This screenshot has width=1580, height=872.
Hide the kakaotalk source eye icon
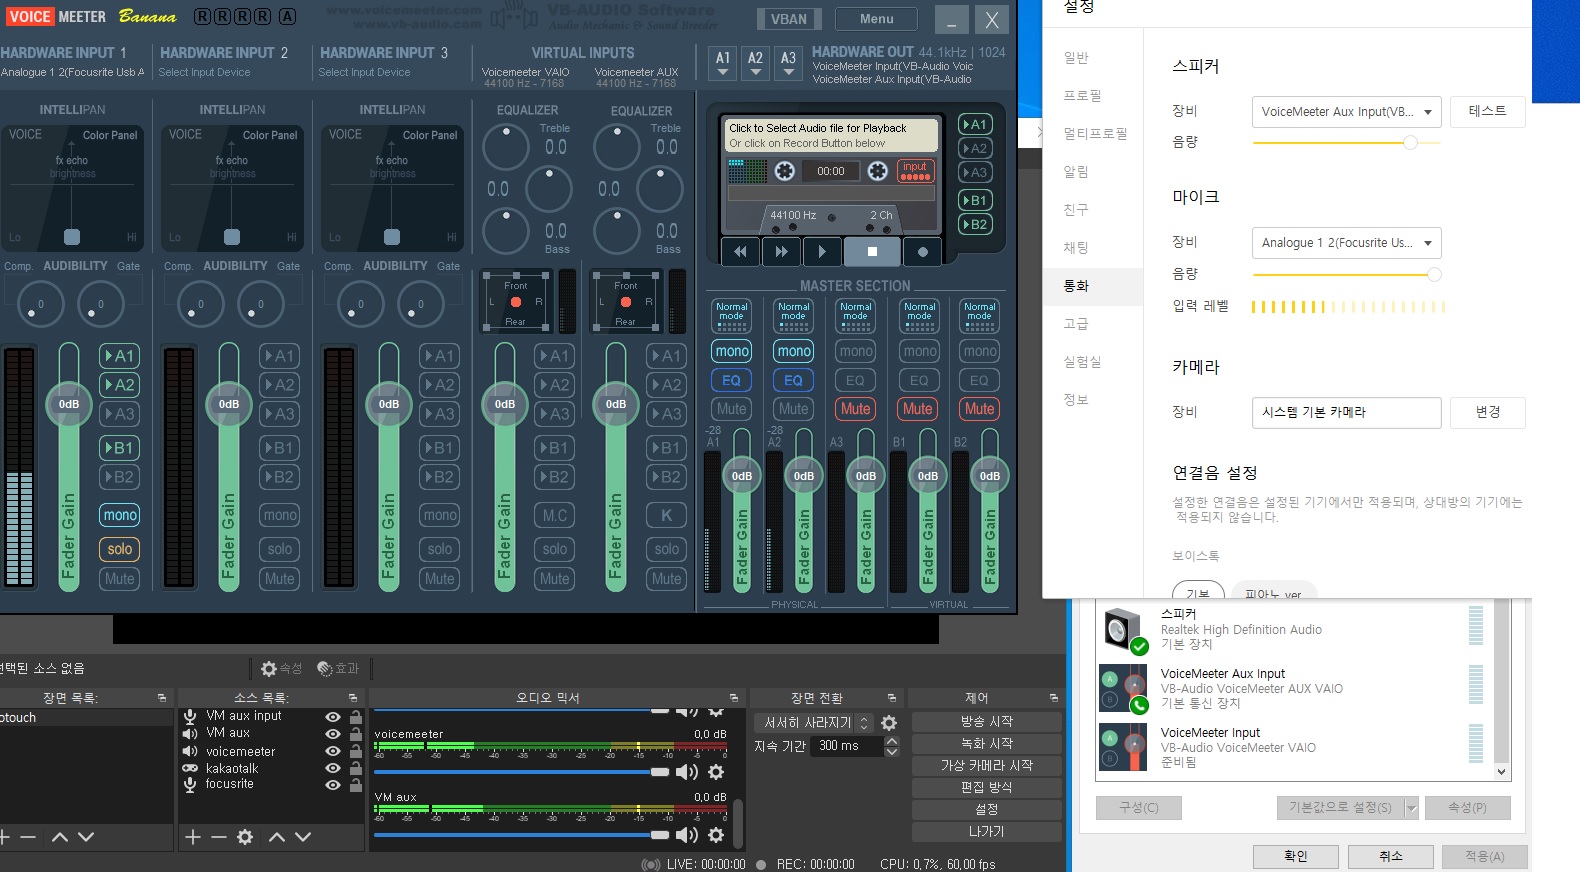333,768
